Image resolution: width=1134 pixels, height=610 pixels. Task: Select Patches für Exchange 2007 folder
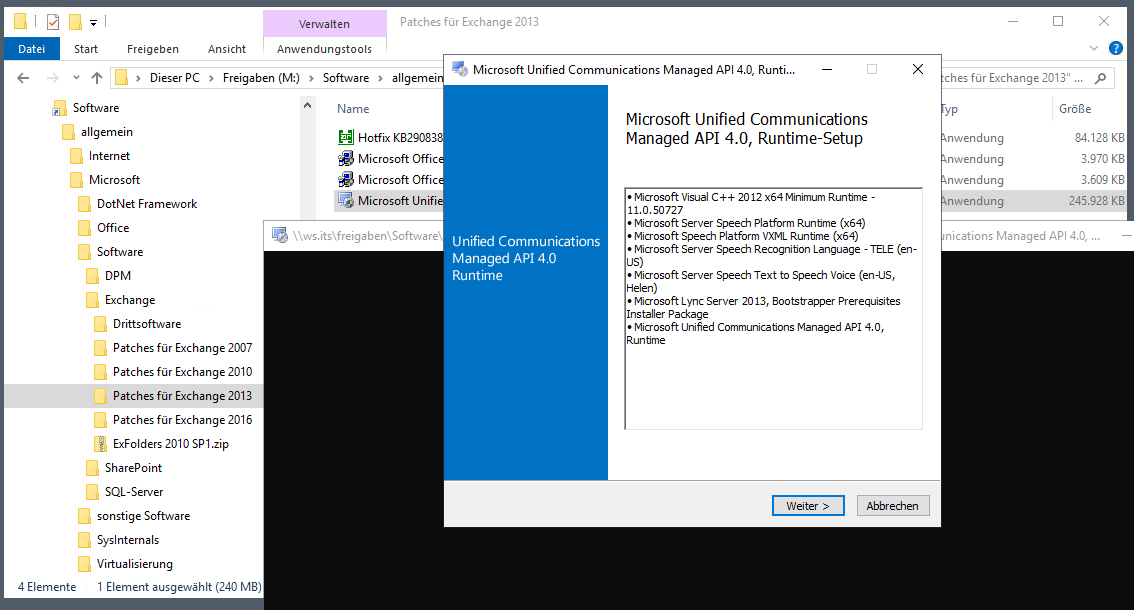tap(182, 348)
